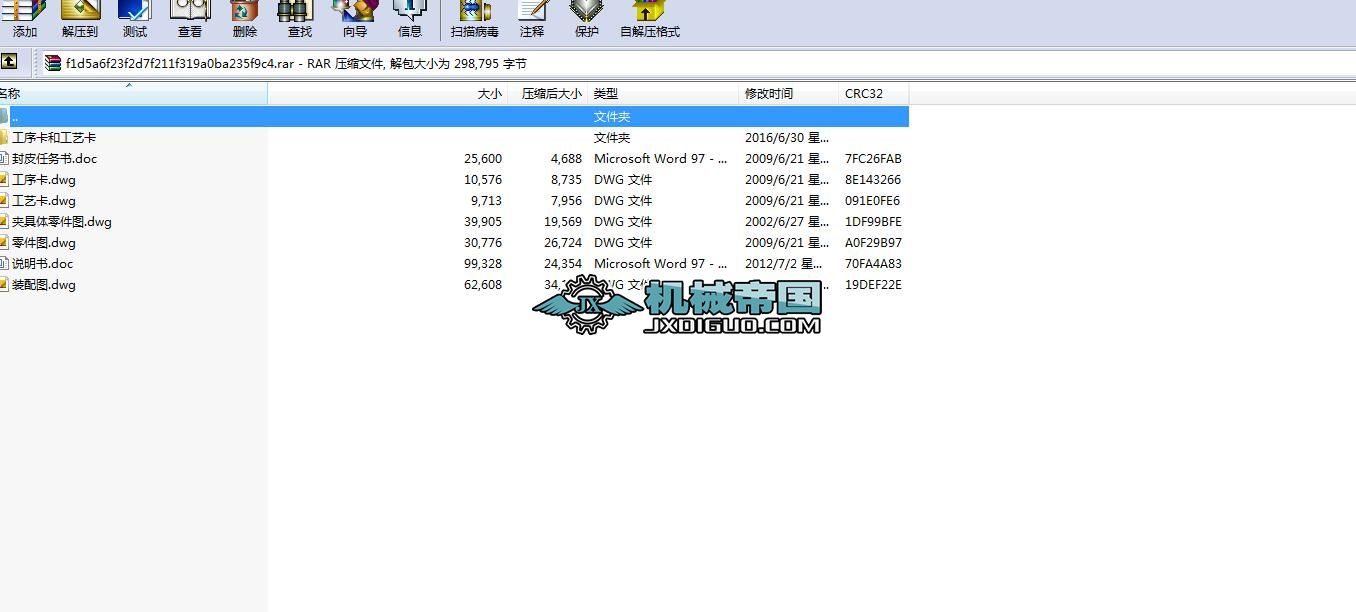The width and height of the screenshot is (1356, 612).
Task: Open files with the 查看 (View) icon
Action: 189,18
